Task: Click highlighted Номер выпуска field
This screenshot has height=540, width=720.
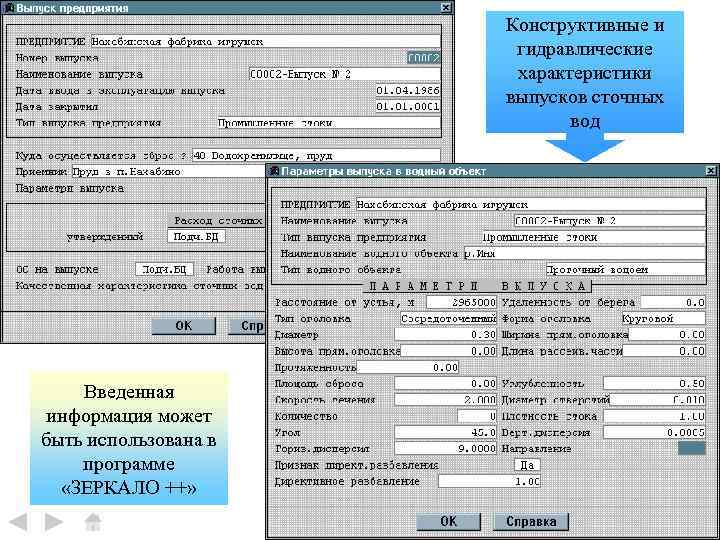Action: click(423, 58)
